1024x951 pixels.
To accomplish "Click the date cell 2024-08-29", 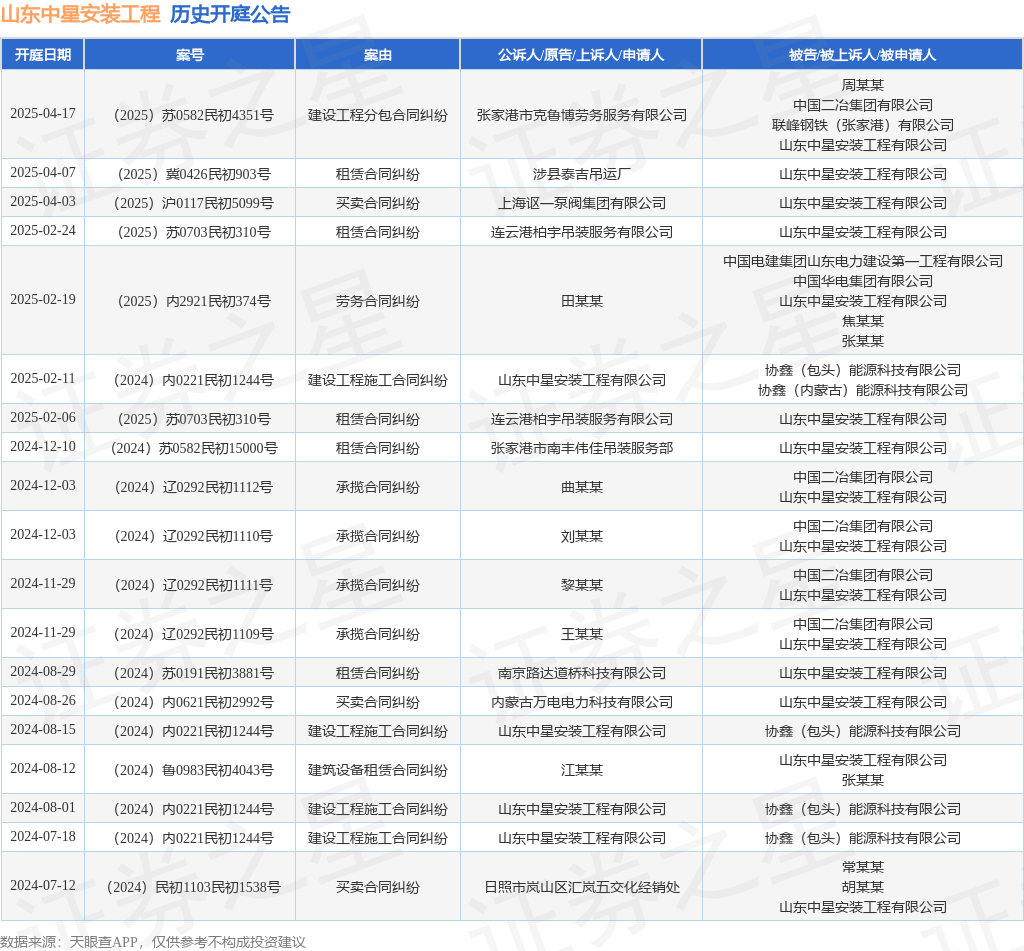I will tap(43, 671).
